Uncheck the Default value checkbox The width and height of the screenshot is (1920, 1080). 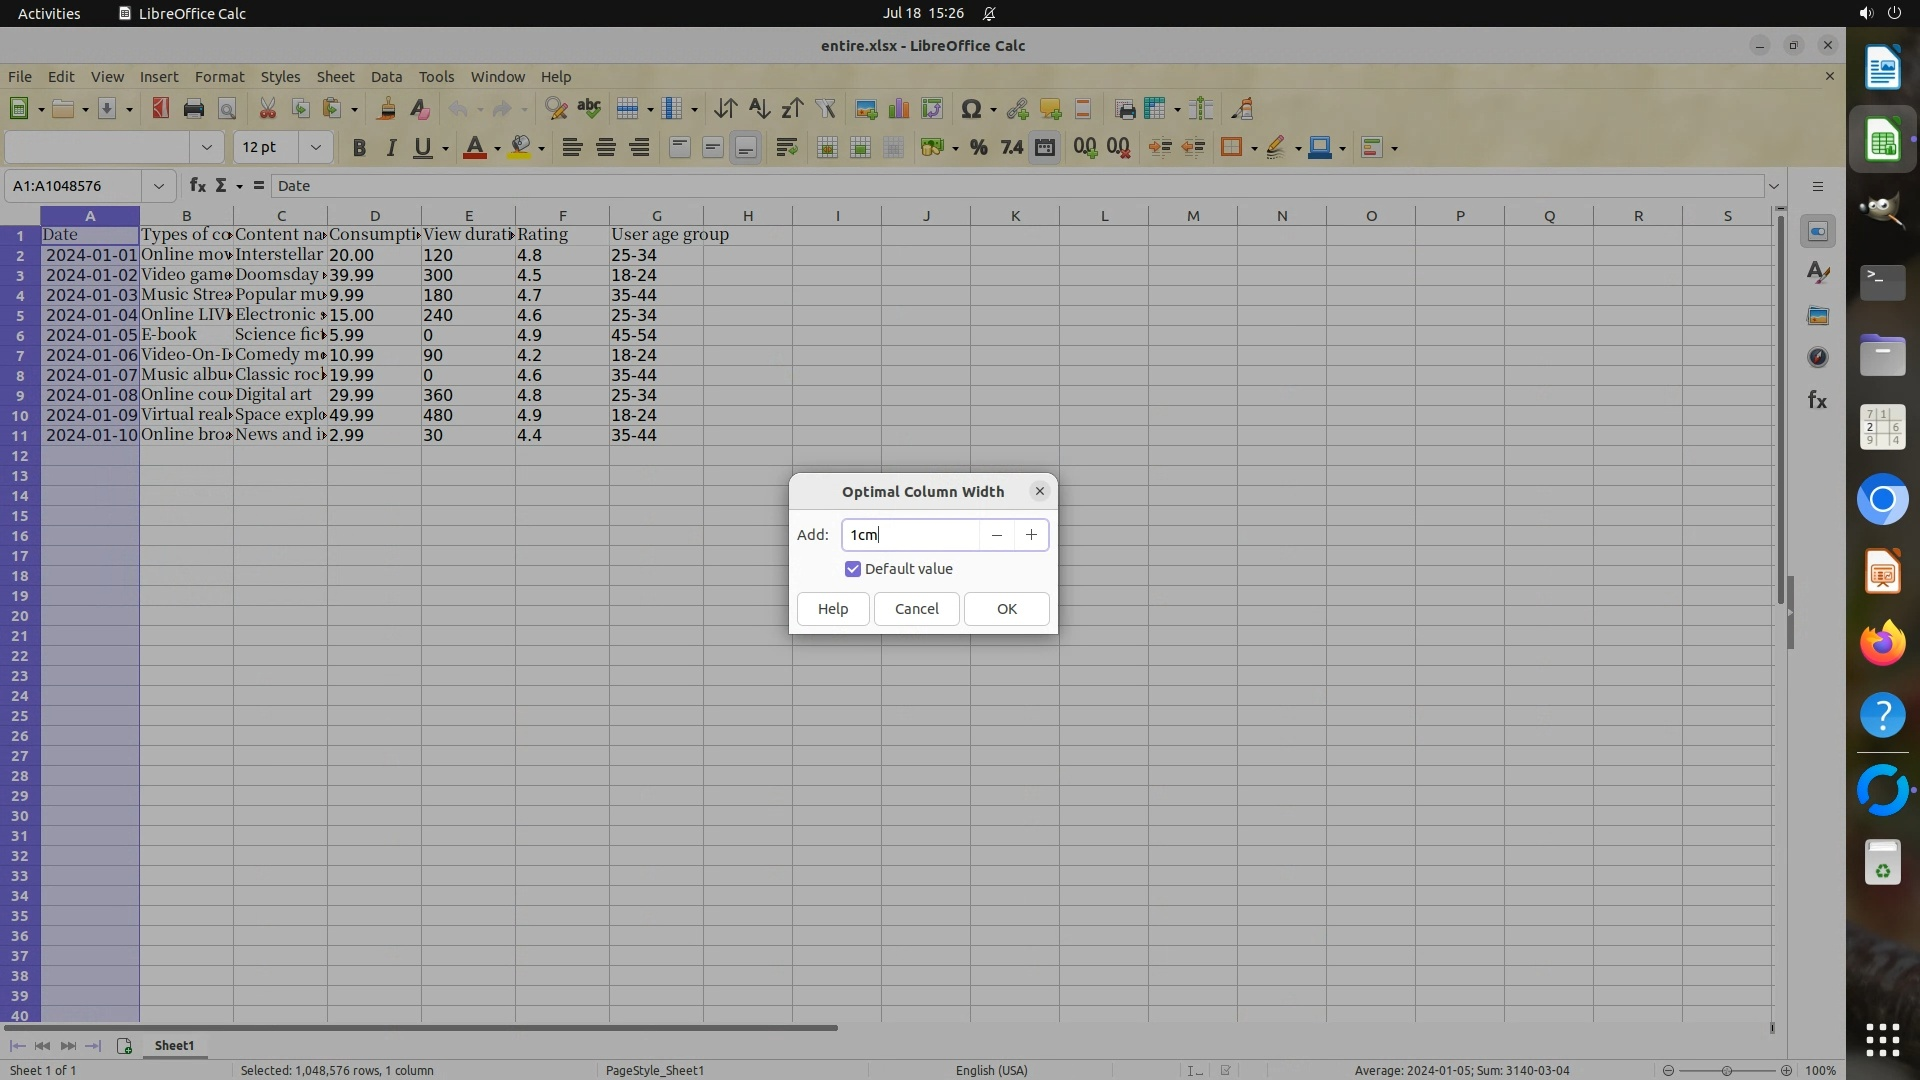[853, 569]
